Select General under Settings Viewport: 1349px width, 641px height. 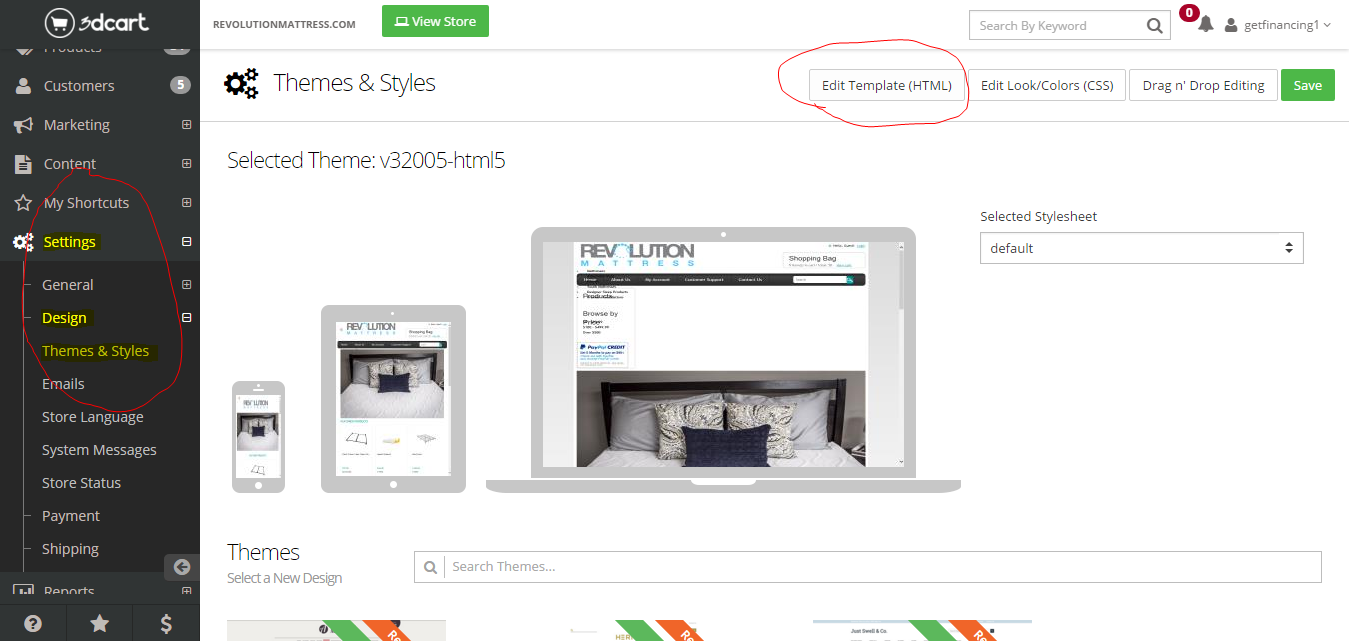[x=68, y=285]
